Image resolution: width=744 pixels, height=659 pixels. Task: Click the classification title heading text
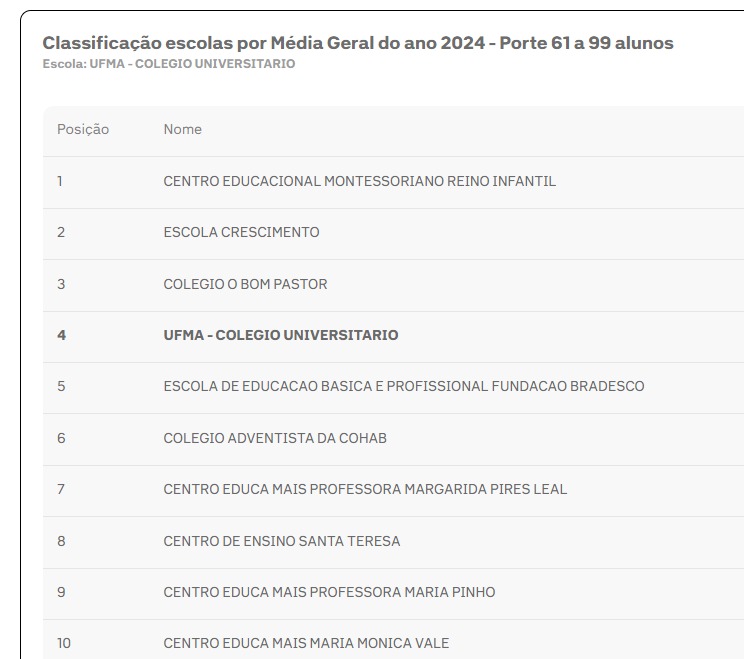click(x=357, y=43)
